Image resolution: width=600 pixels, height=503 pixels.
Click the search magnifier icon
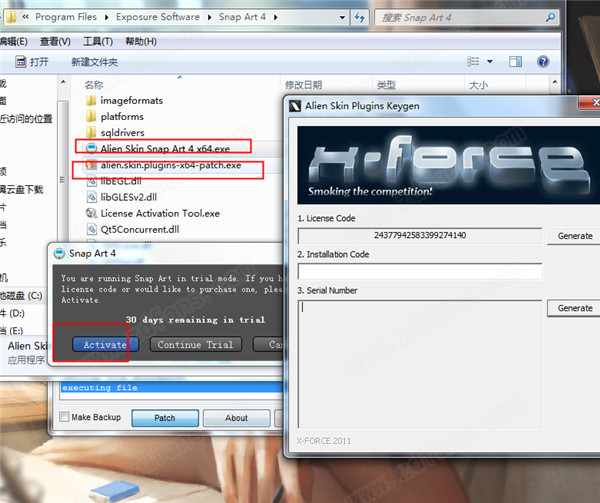tap(550, 17)
